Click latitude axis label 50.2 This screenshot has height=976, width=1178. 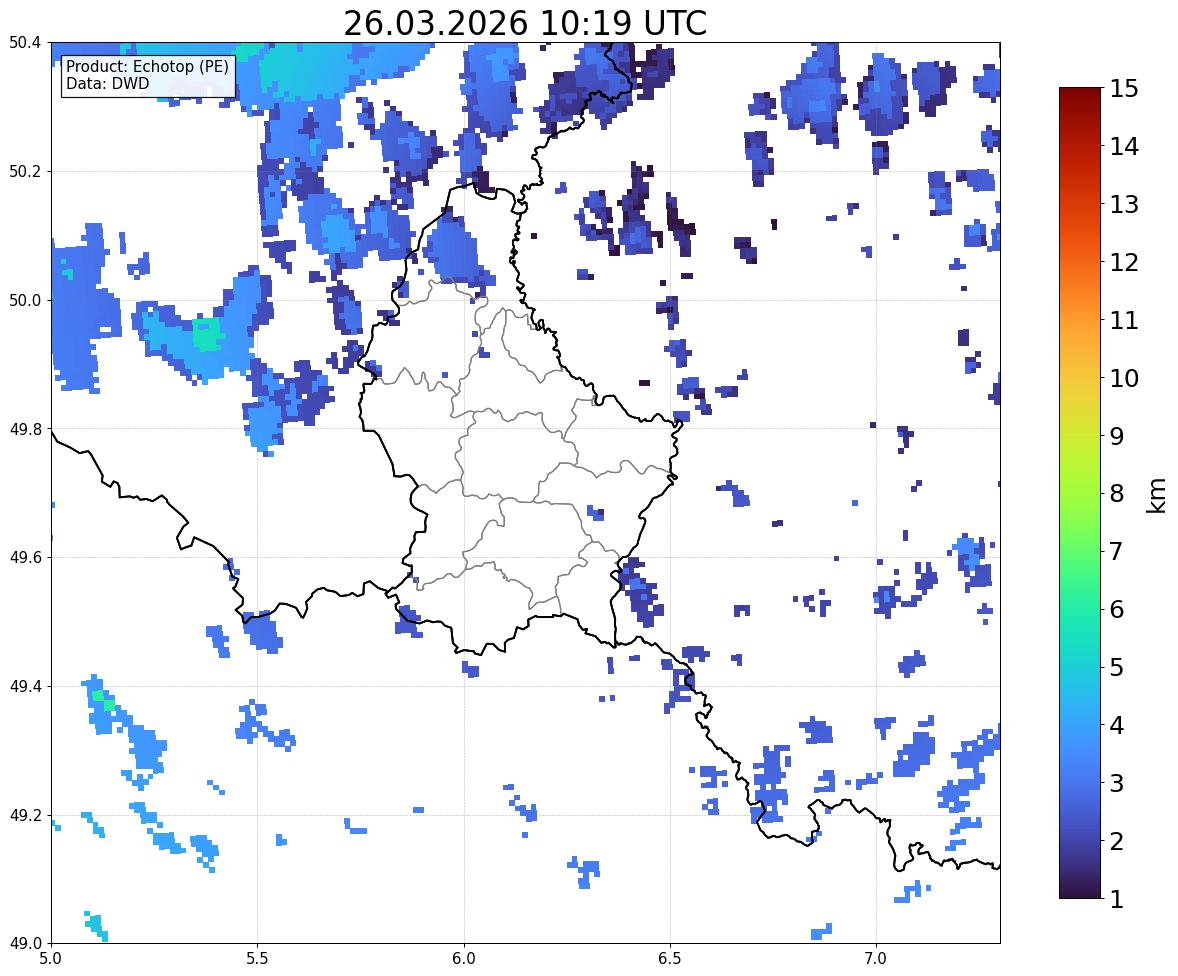(25, 171)
